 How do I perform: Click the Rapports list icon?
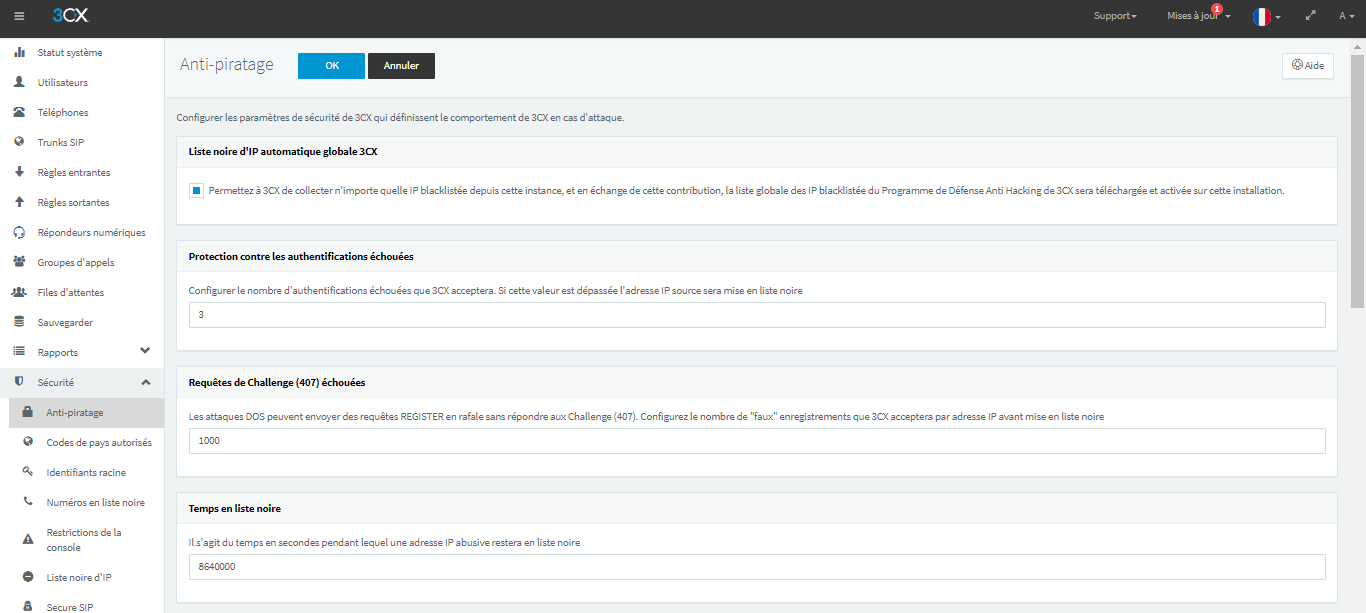click(19, 352)
